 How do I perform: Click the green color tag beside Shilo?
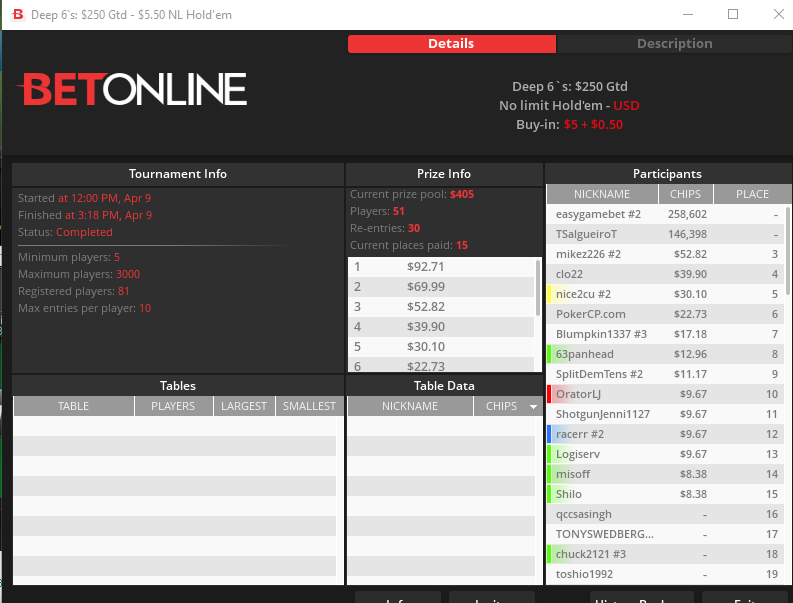point(549,494)
